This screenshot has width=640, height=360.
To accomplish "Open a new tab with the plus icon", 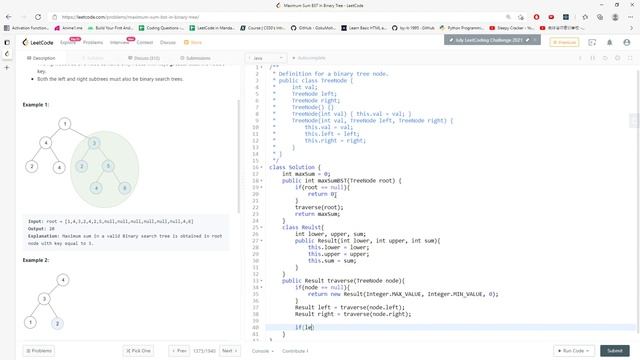I will [x=7, y=67].
